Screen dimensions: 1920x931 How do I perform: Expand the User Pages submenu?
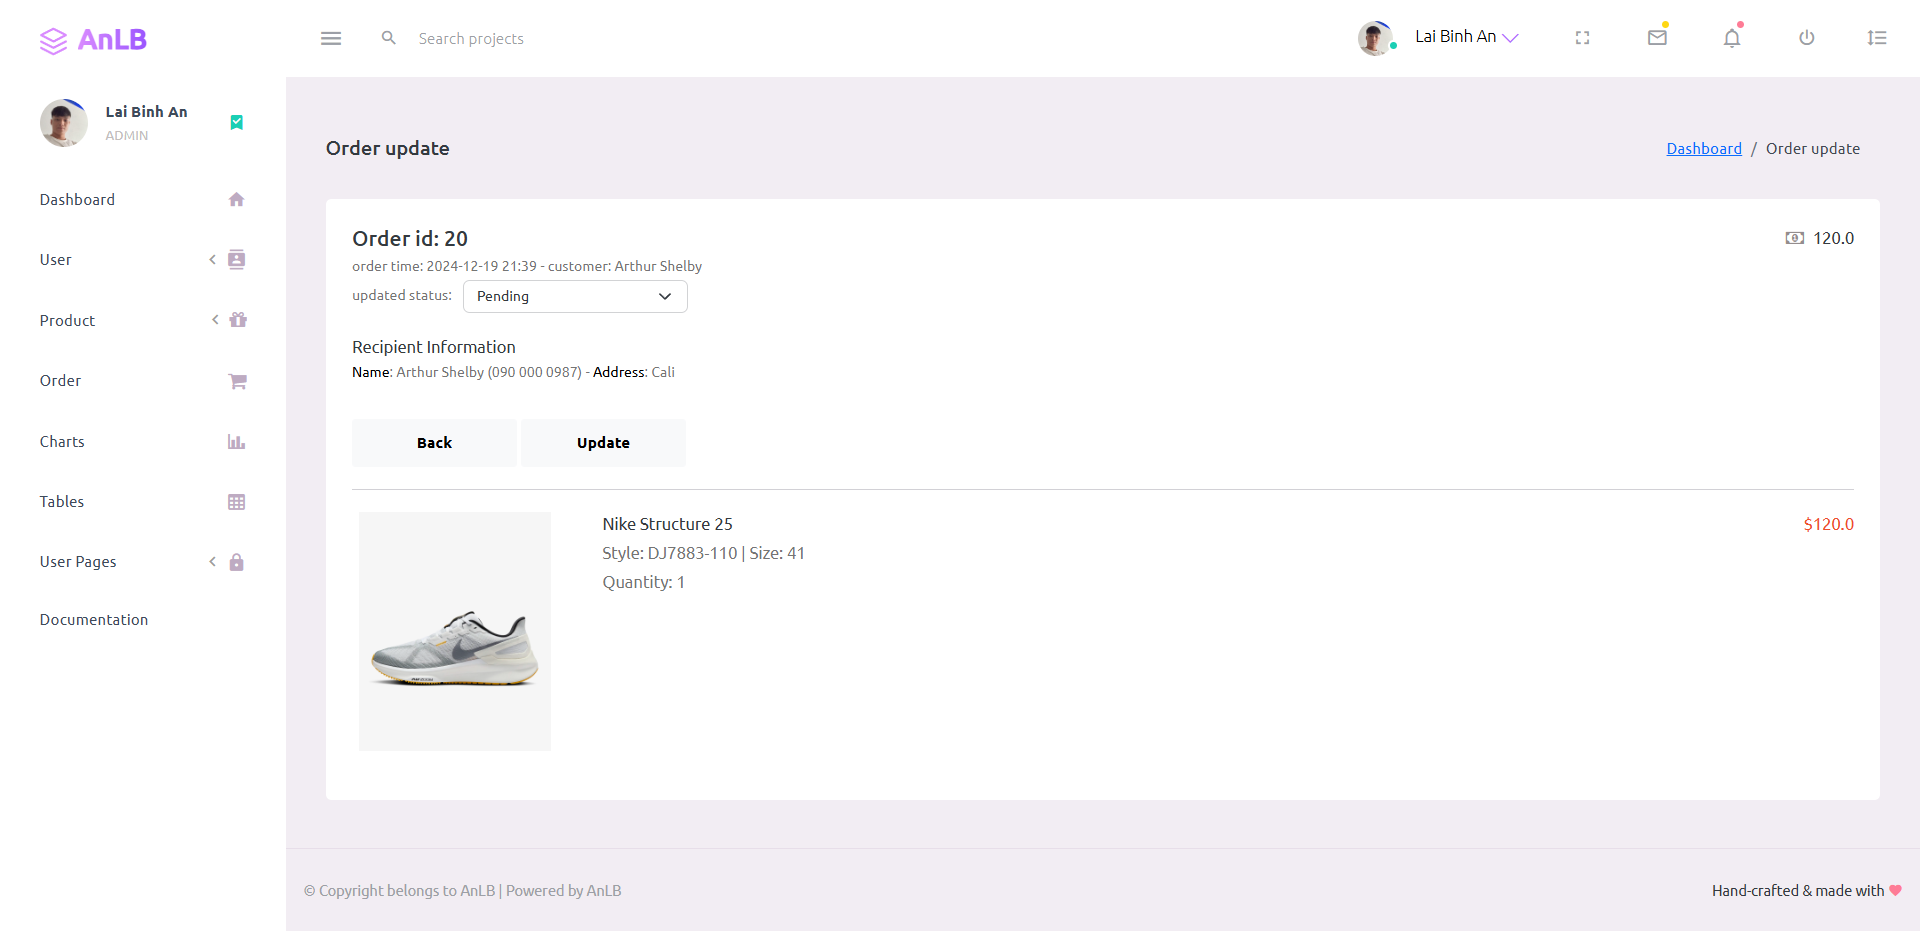pos(143,562)
